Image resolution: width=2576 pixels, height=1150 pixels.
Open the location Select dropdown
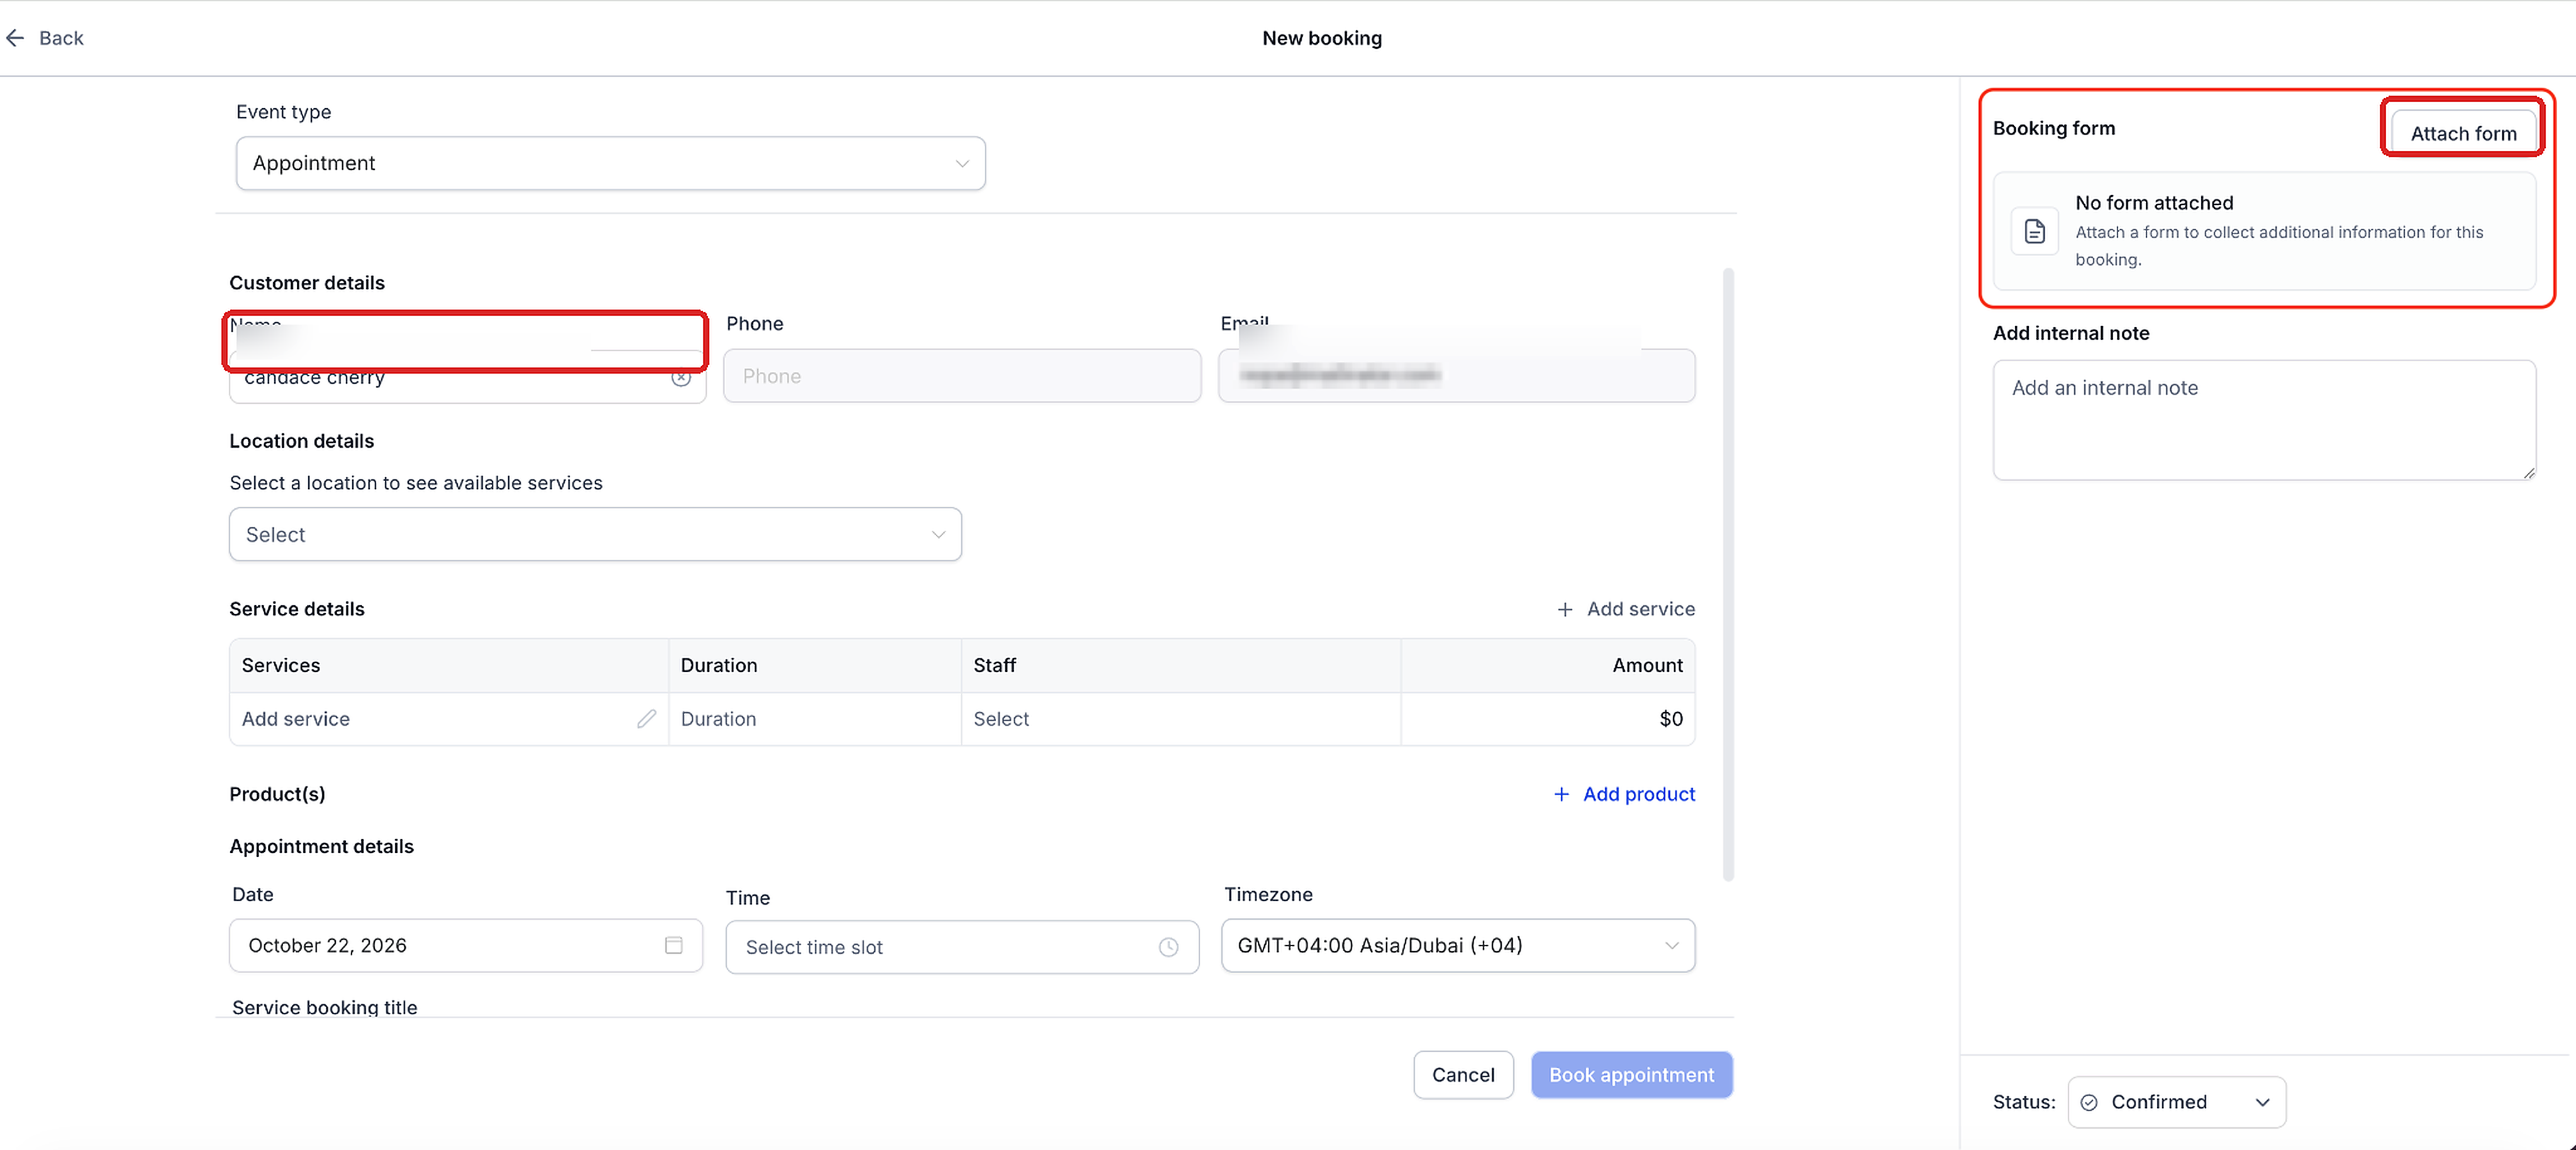(x=596, y=534)
